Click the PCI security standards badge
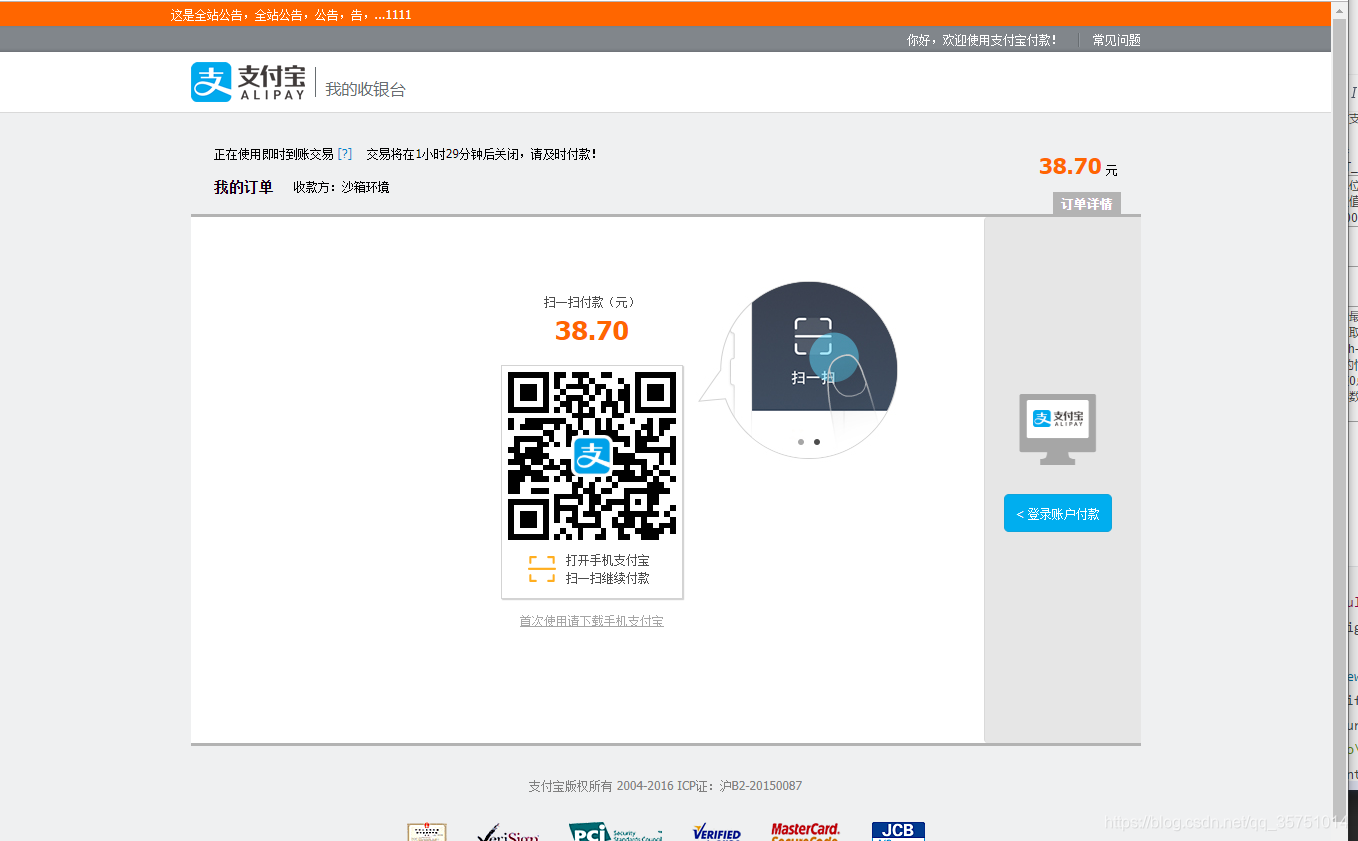 click(x=616, y=832)
